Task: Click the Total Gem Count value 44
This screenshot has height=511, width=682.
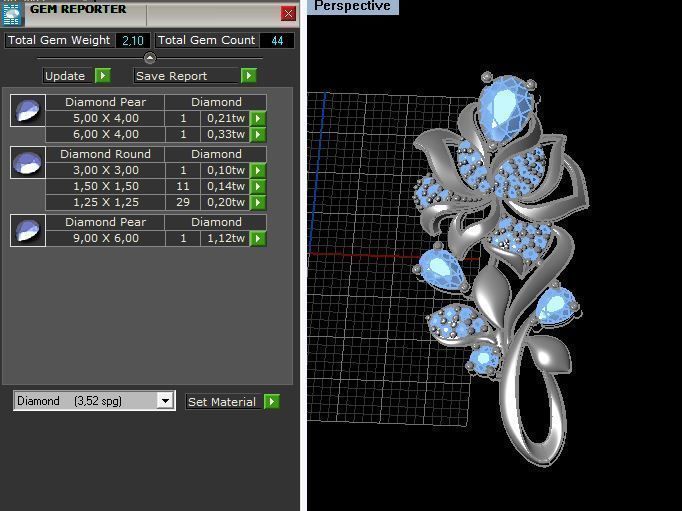Action: pyautogui.click(x=277, y=41)
